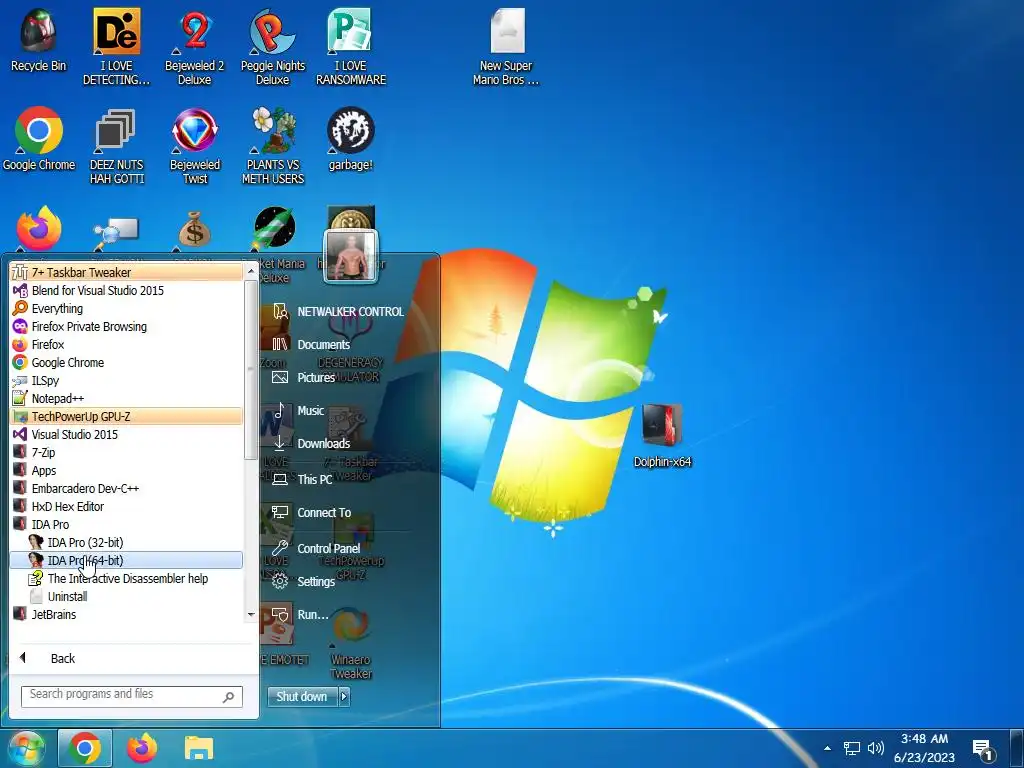Launch the Bejeweled 2 Deluxe desktop icon
The height and width of the screenshot is (768, 1024).
pos(195,46)
